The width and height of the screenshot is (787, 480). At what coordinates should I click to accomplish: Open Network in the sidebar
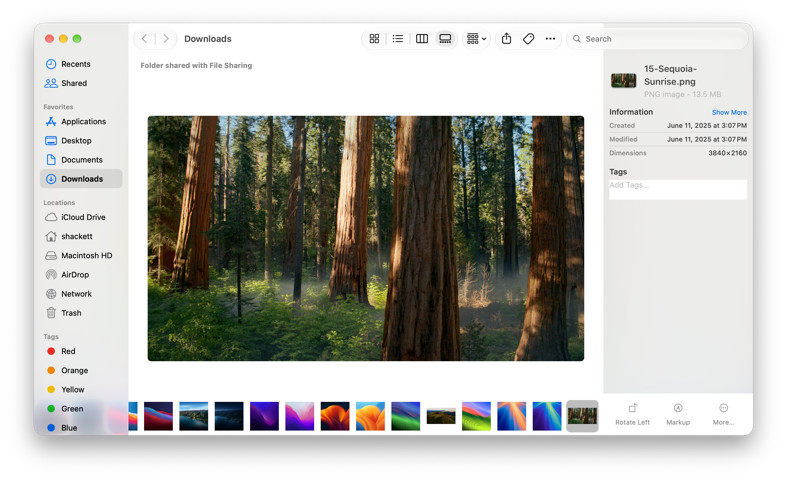tap(81, 294)
